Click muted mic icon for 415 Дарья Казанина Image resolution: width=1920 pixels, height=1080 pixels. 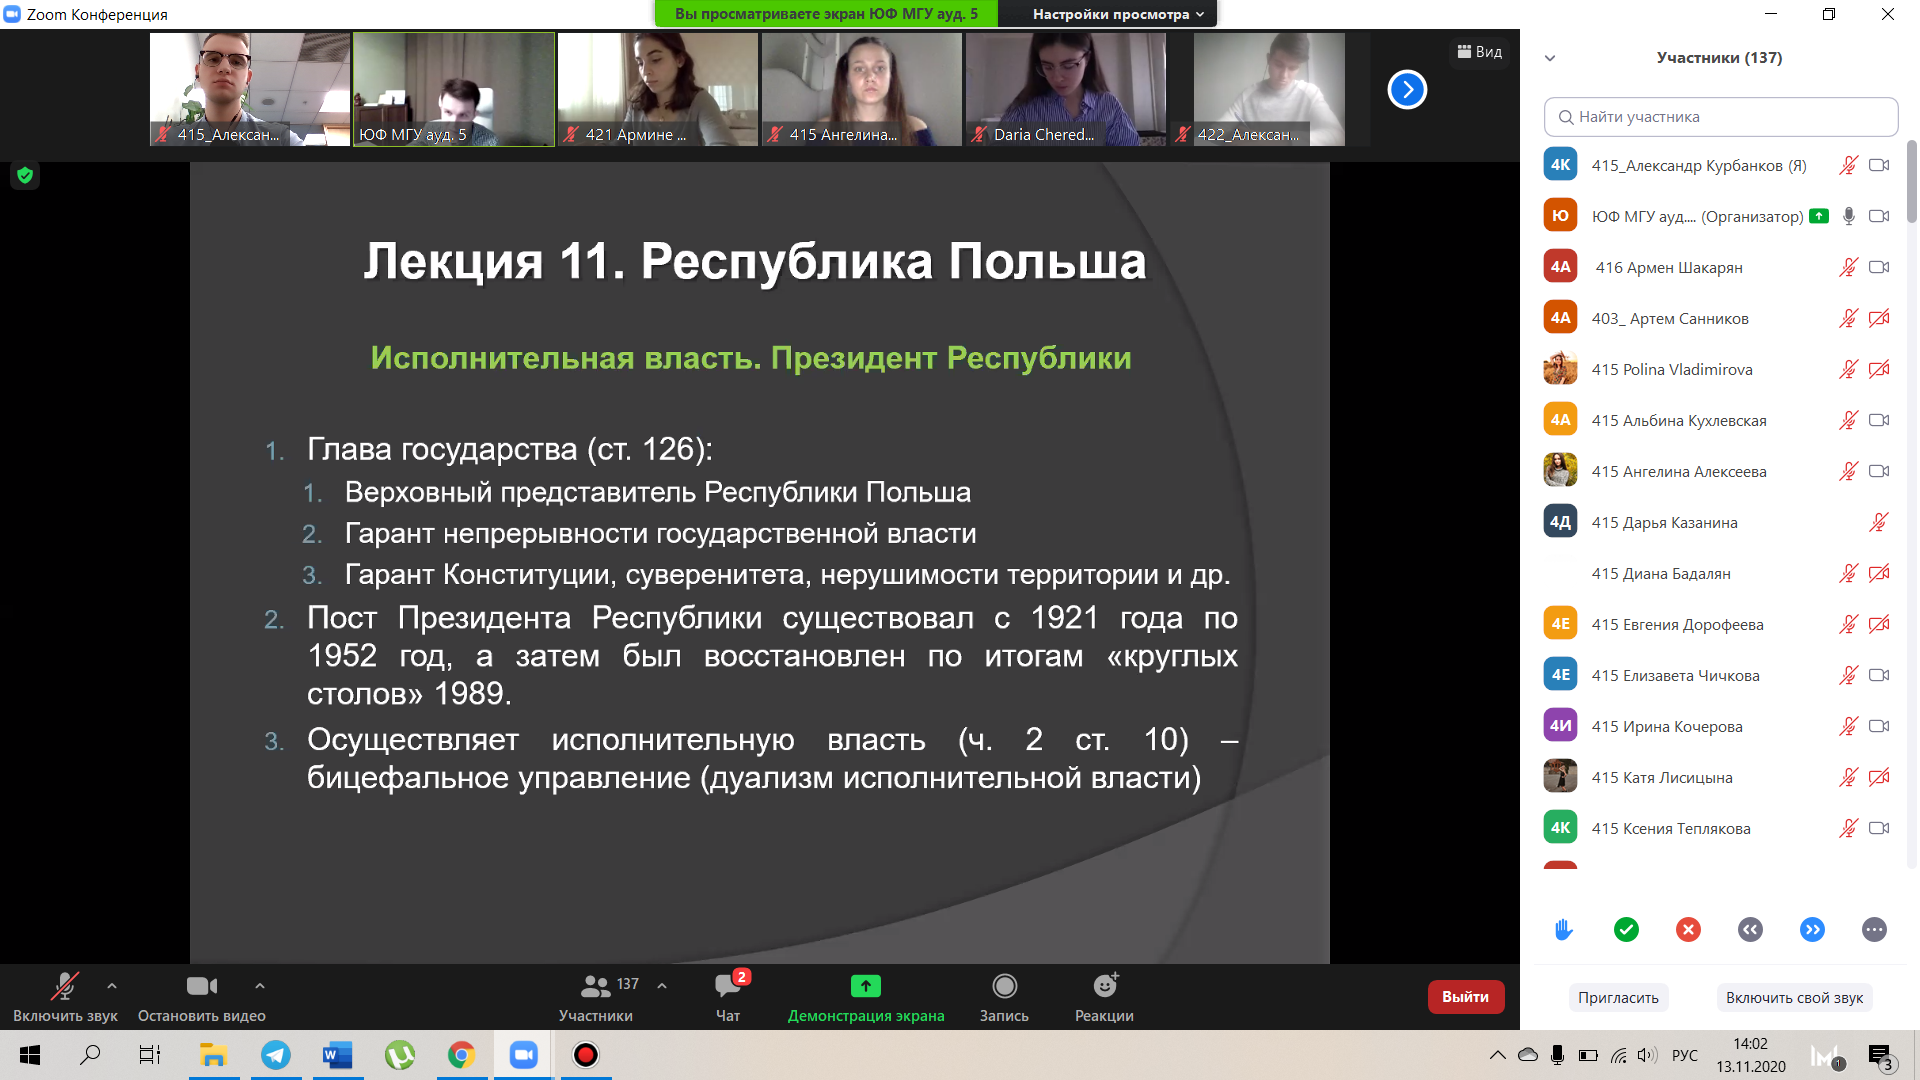coord(1879,522)
